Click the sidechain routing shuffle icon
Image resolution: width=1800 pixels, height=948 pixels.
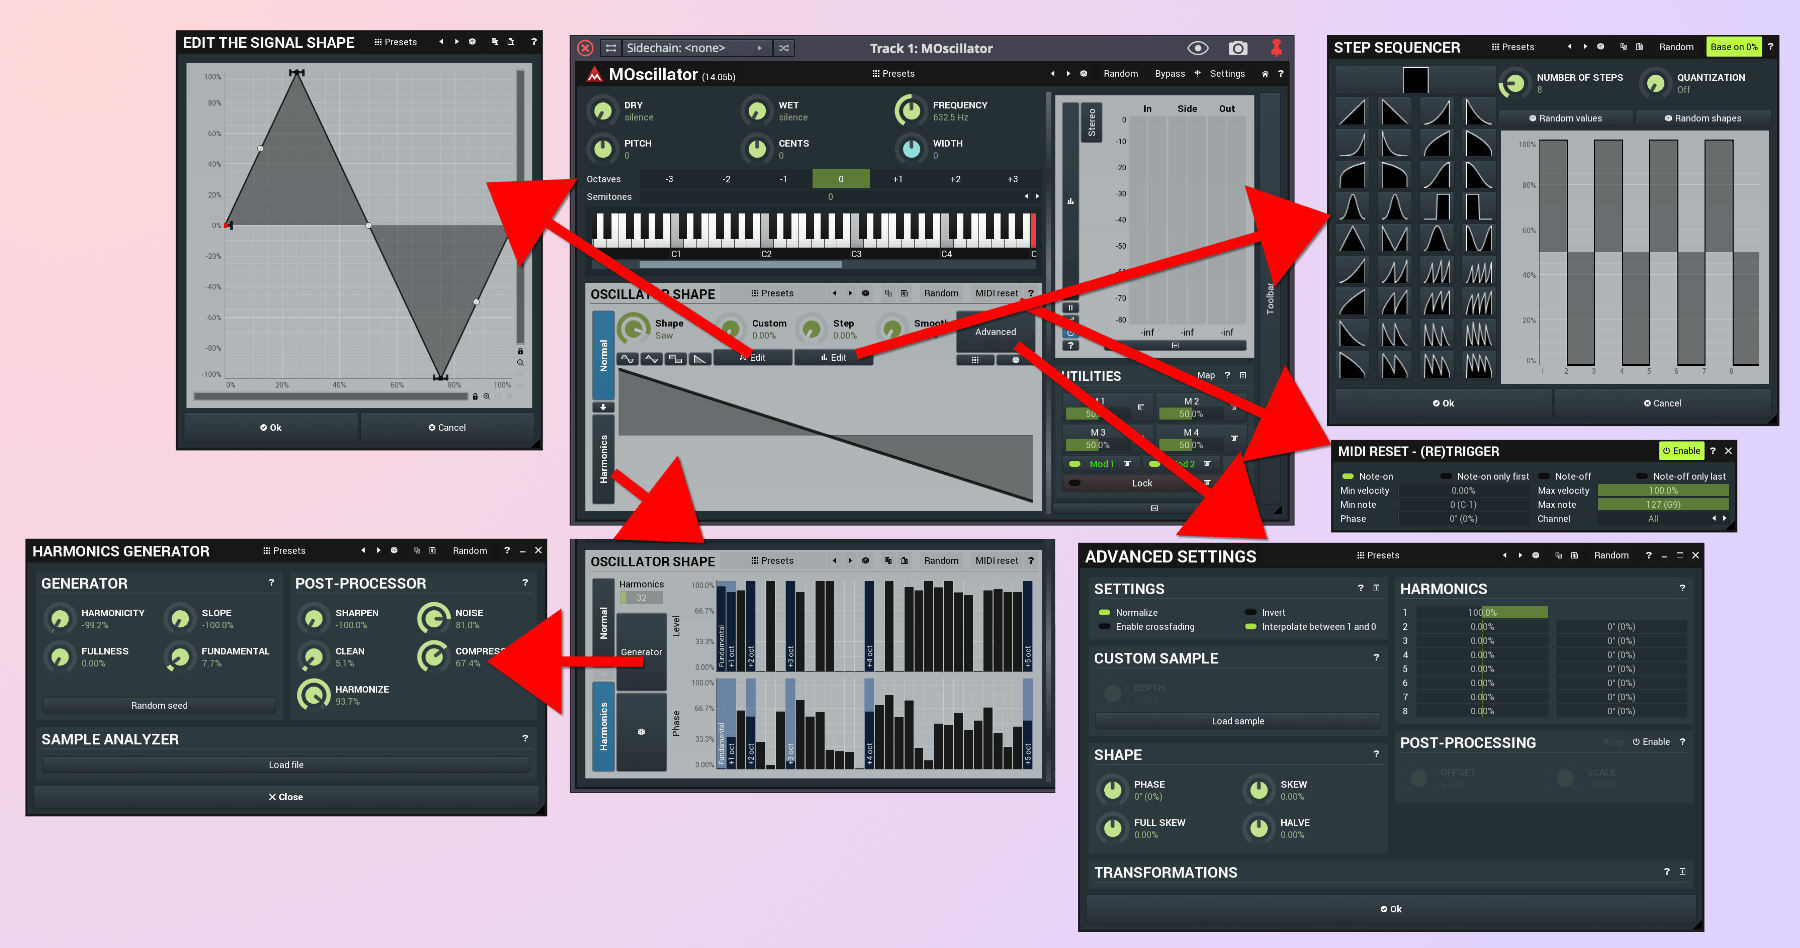pyautogui.click(x=784, y=48)
